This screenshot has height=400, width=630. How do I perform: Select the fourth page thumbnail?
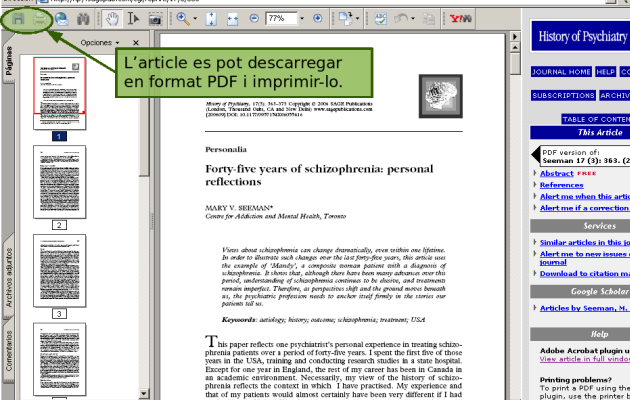(59, 359)
